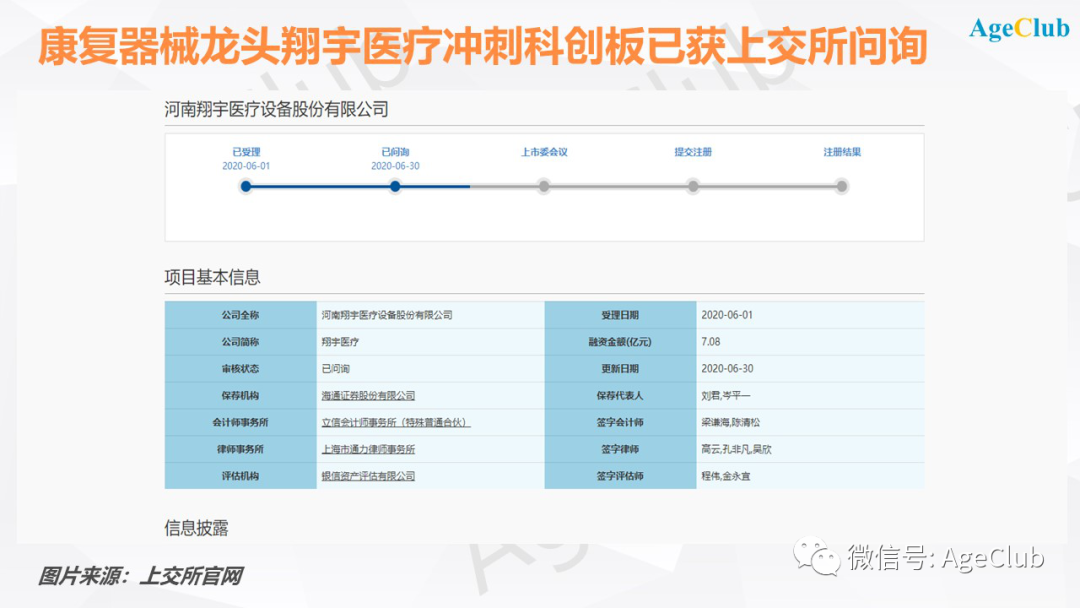Click the 河南翔宇医疗设备股份有限公司 page title
The width and height of the screenshot is (1080, 608).
click(276, 110)
